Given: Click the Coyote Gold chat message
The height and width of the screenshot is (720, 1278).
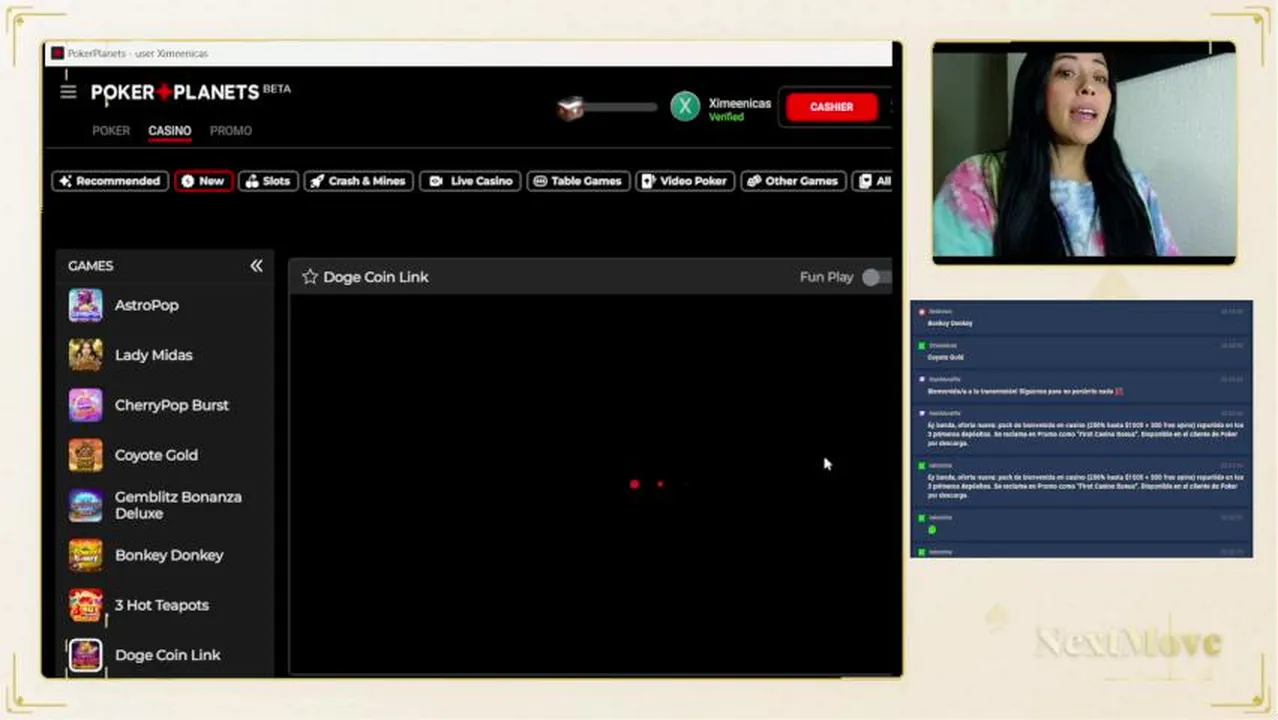Looking at the screenshot, I should [945, 357].
